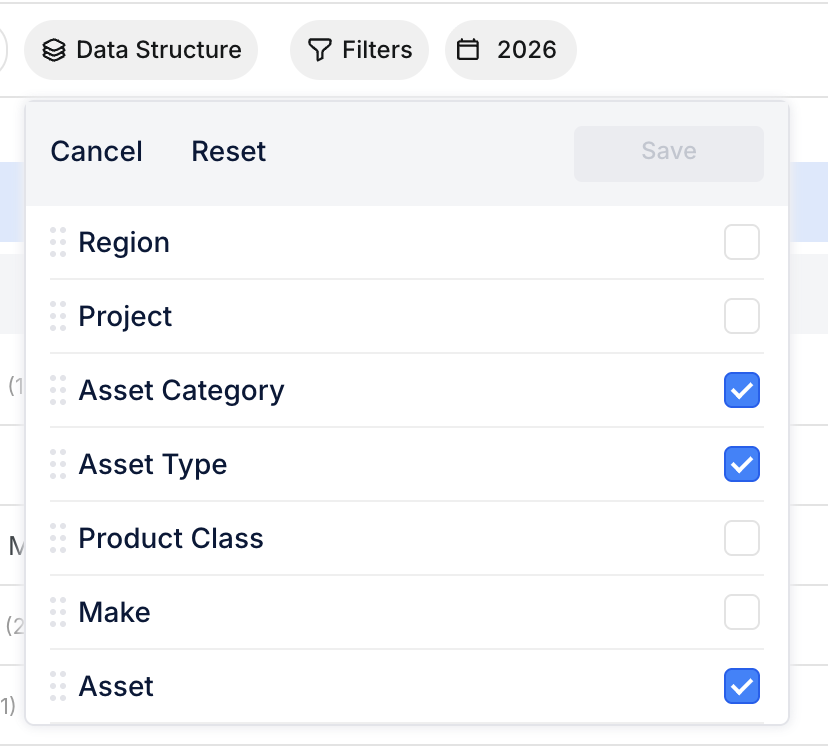Enable the Region checkbox
Viewport: 828px width, 754px height.
point(741,242)
